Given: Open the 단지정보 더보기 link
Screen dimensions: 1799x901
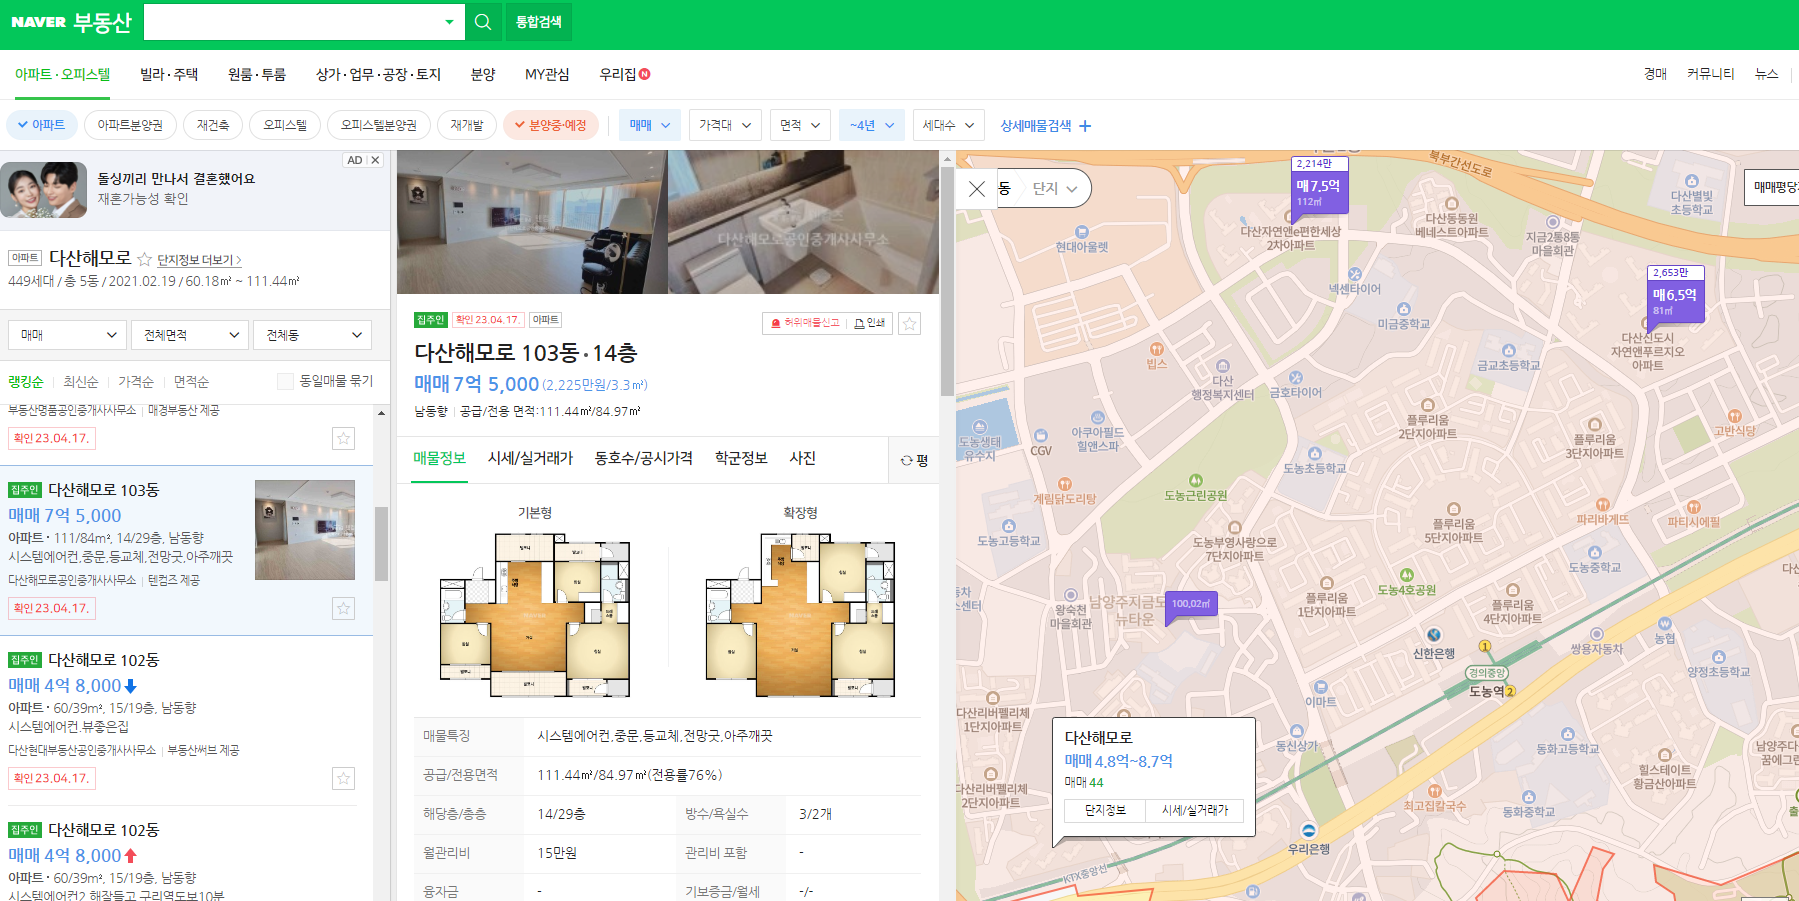Looking at the screenshot, I should click(x=199, y=260).
